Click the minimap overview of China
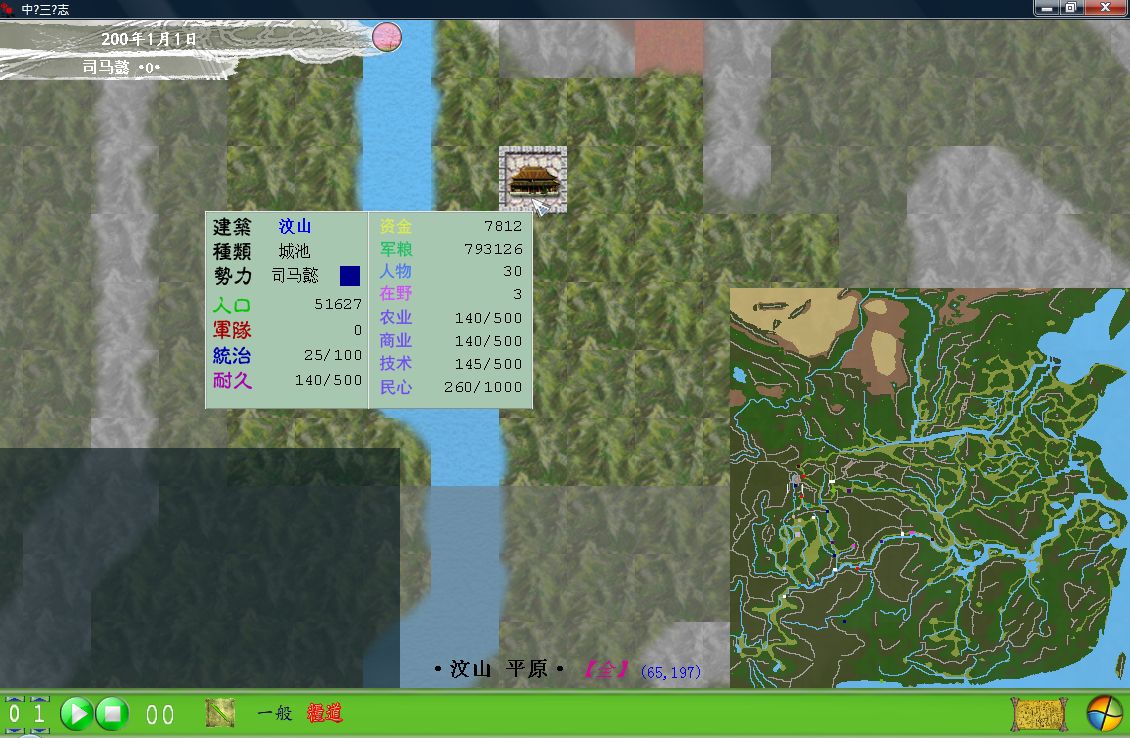Viewport: 1130px width, 738px height. coord(930,487)
